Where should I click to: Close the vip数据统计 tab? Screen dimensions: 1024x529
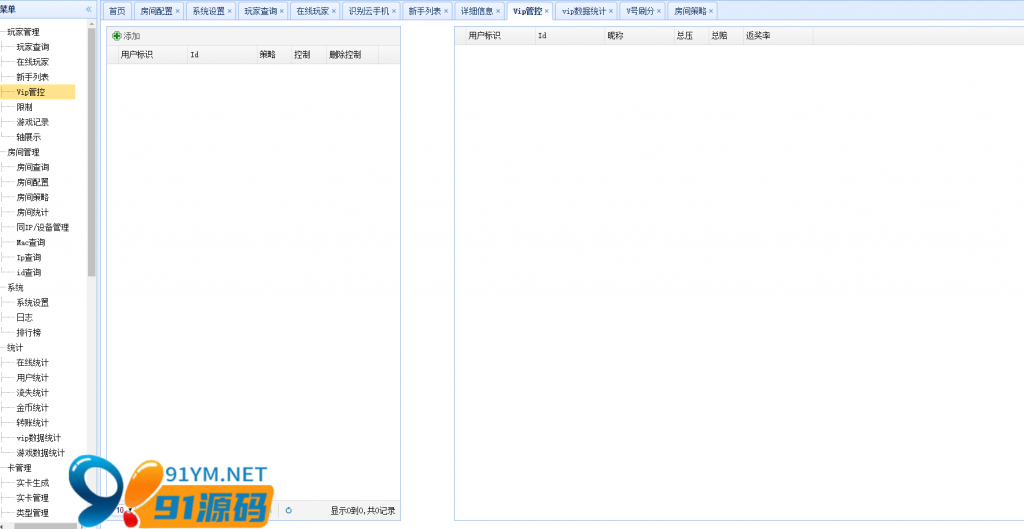coord(611,11)
